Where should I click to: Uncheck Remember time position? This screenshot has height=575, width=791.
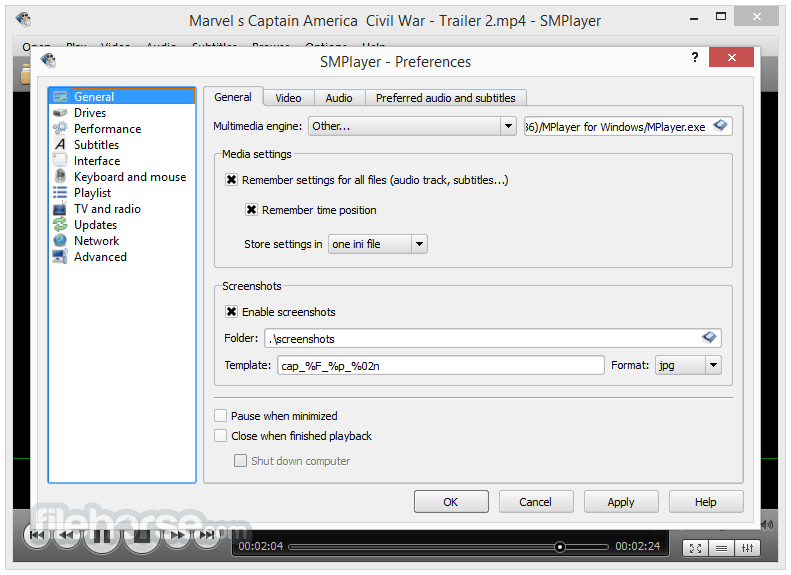click(x=251, y=209)
